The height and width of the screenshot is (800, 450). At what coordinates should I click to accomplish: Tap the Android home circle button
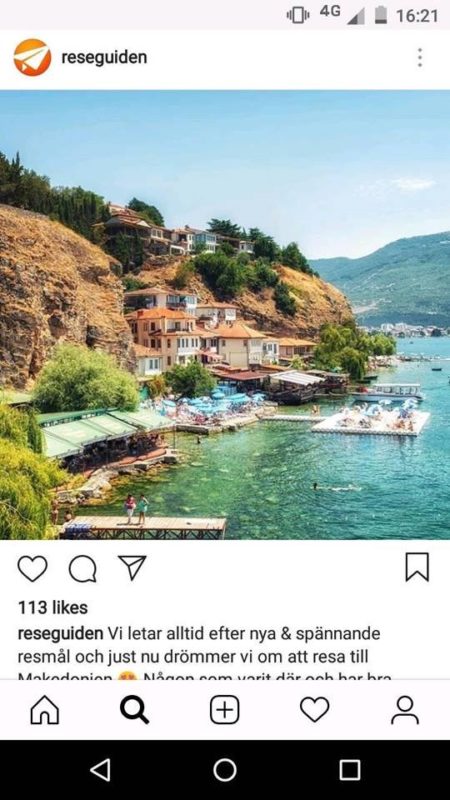pyautogui.click(x=225, y=770)
